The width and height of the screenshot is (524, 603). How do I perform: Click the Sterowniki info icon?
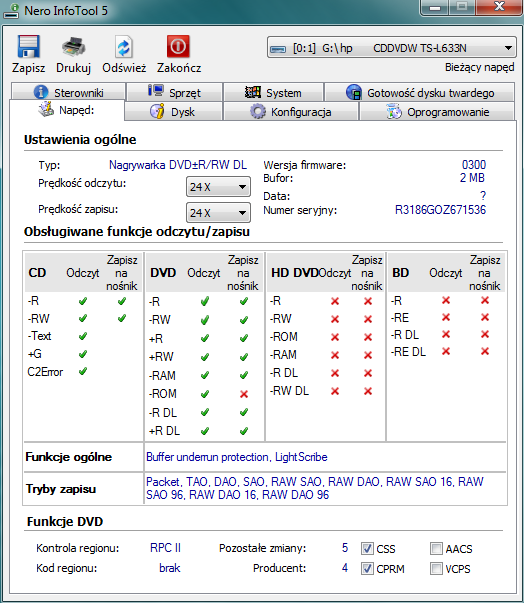(x=41, y=92)
